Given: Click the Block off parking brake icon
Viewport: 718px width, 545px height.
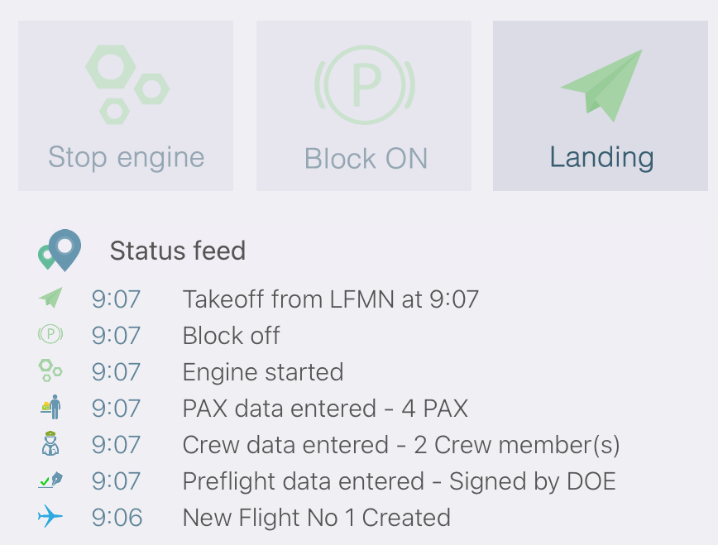Looking at the screenshot, I should (50, 334).
